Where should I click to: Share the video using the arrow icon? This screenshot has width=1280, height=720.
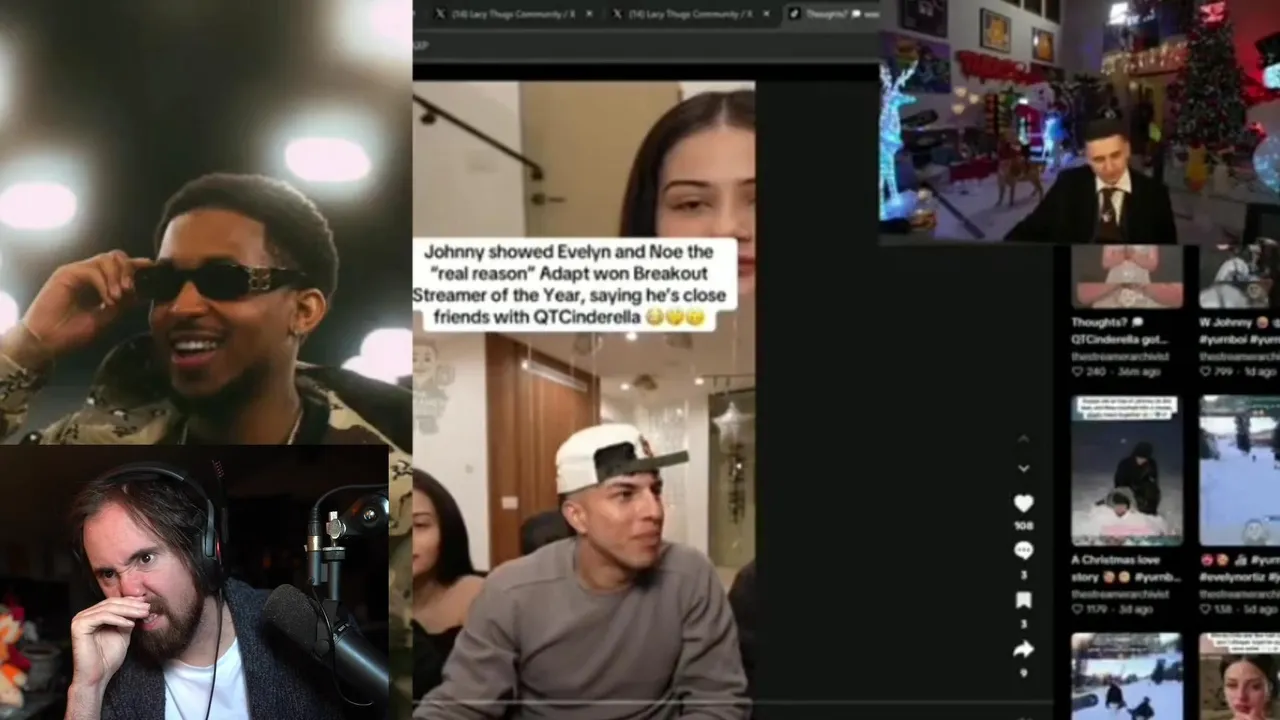click(1023, 649)
